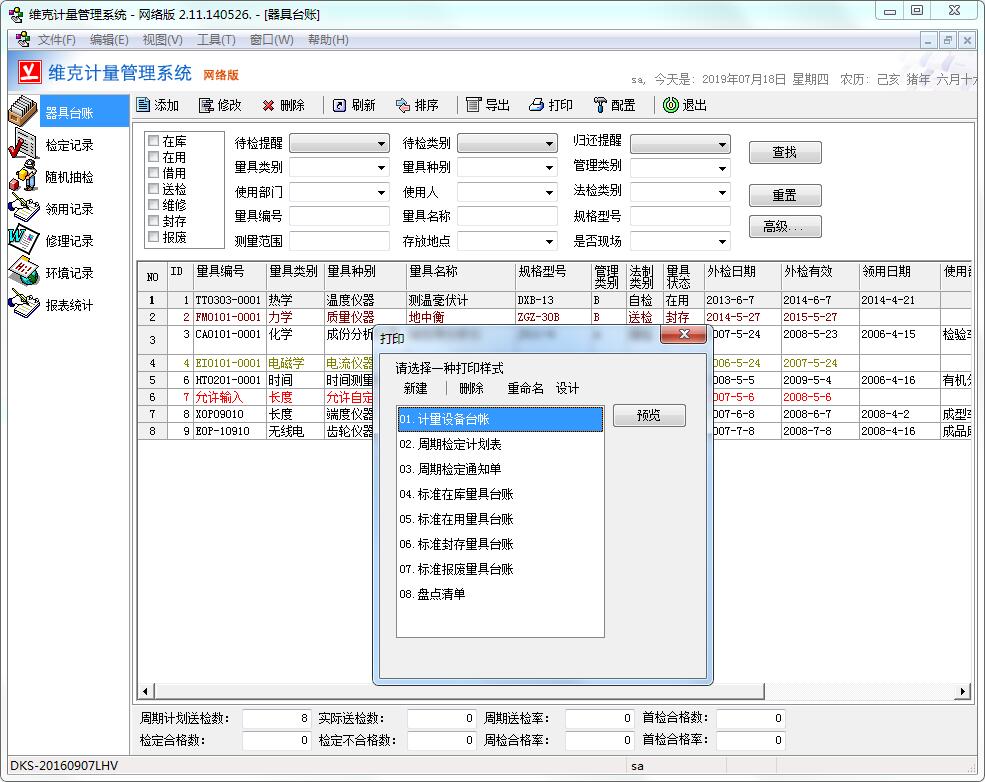This screenshot has height=782, width=985.
Task: Click the 查找 button
Action: [785, 152]
